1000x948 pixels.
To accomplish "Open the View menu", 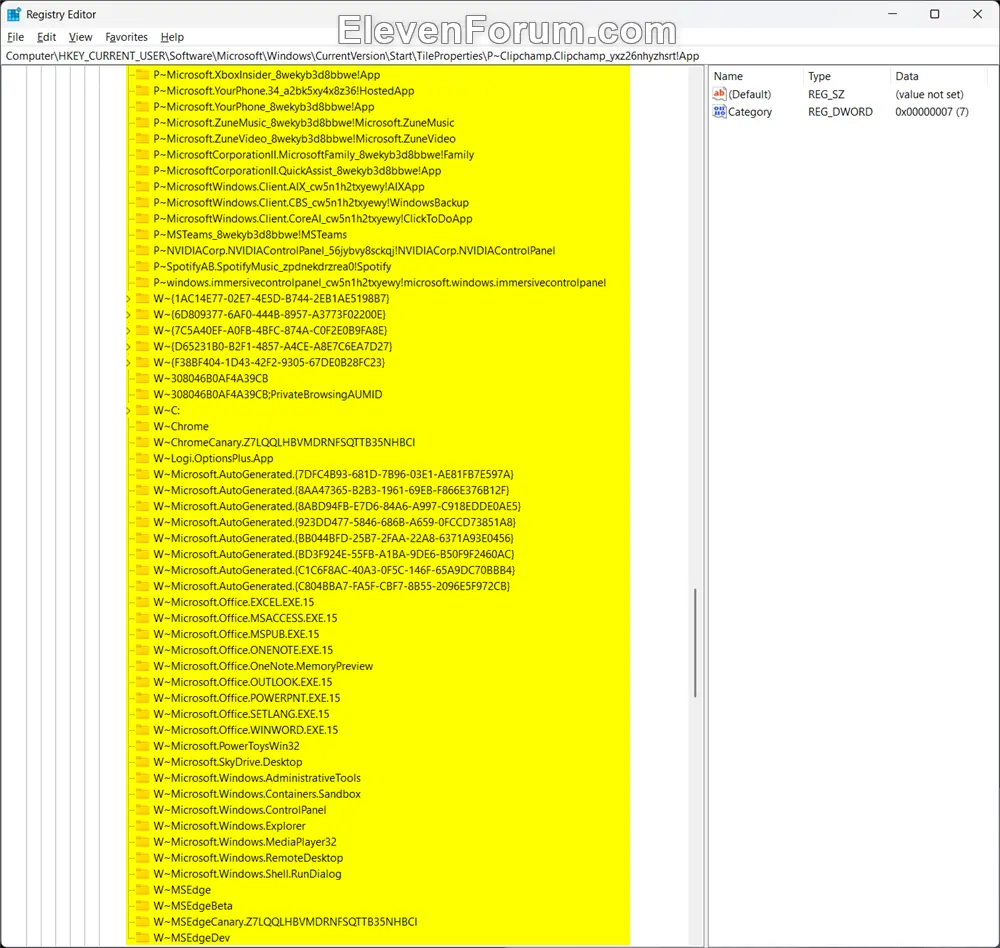I will 80,37.
